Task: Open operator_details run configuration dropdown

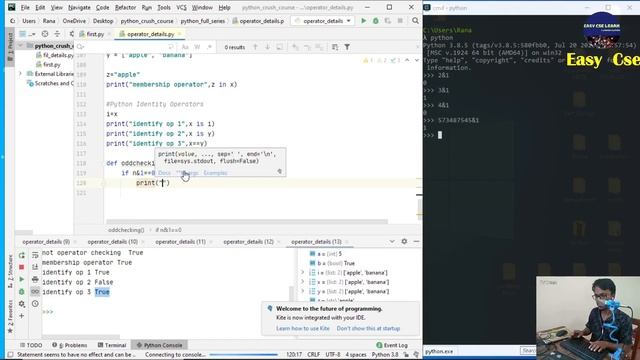Action: tap(322, 21)
